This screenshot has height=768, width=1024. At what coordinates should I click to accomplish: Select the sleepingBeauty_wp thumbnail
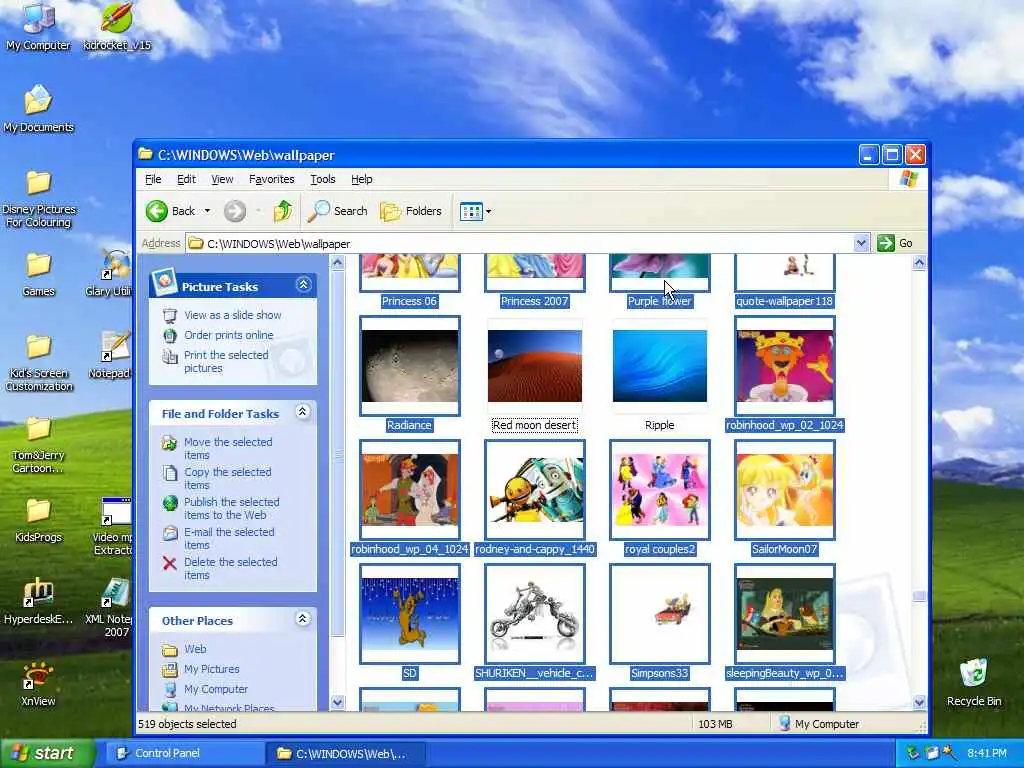[785, 614]
